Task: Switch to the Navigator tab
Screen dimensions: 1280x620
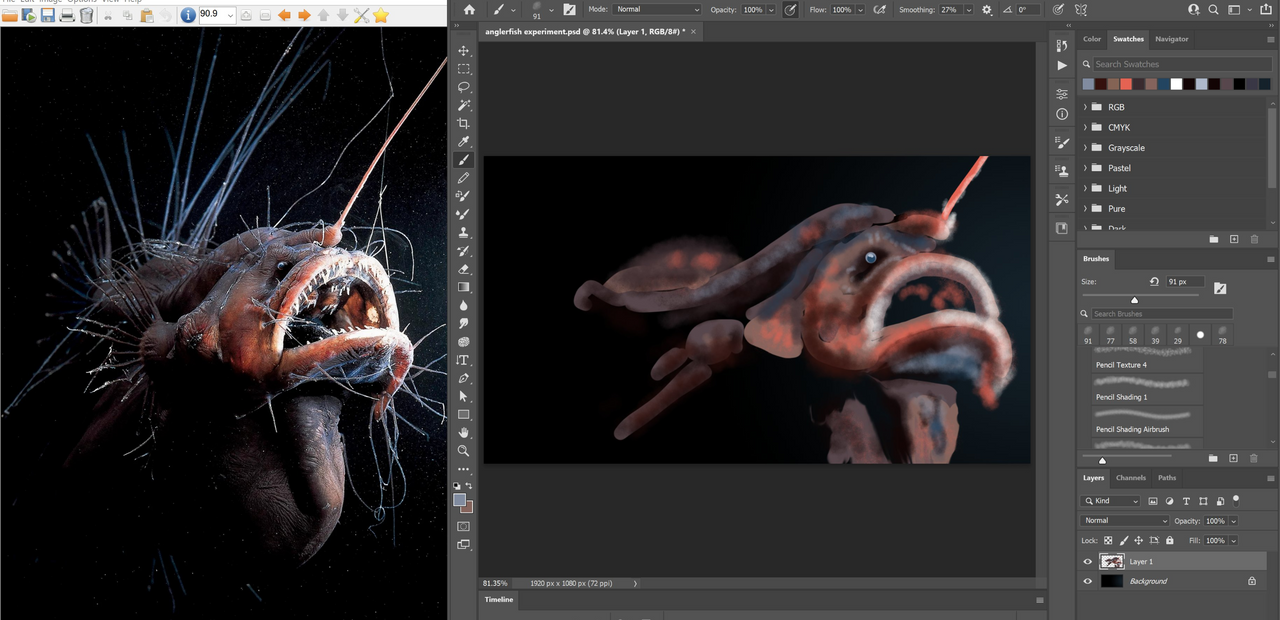Action: [x=1172, y=39]
